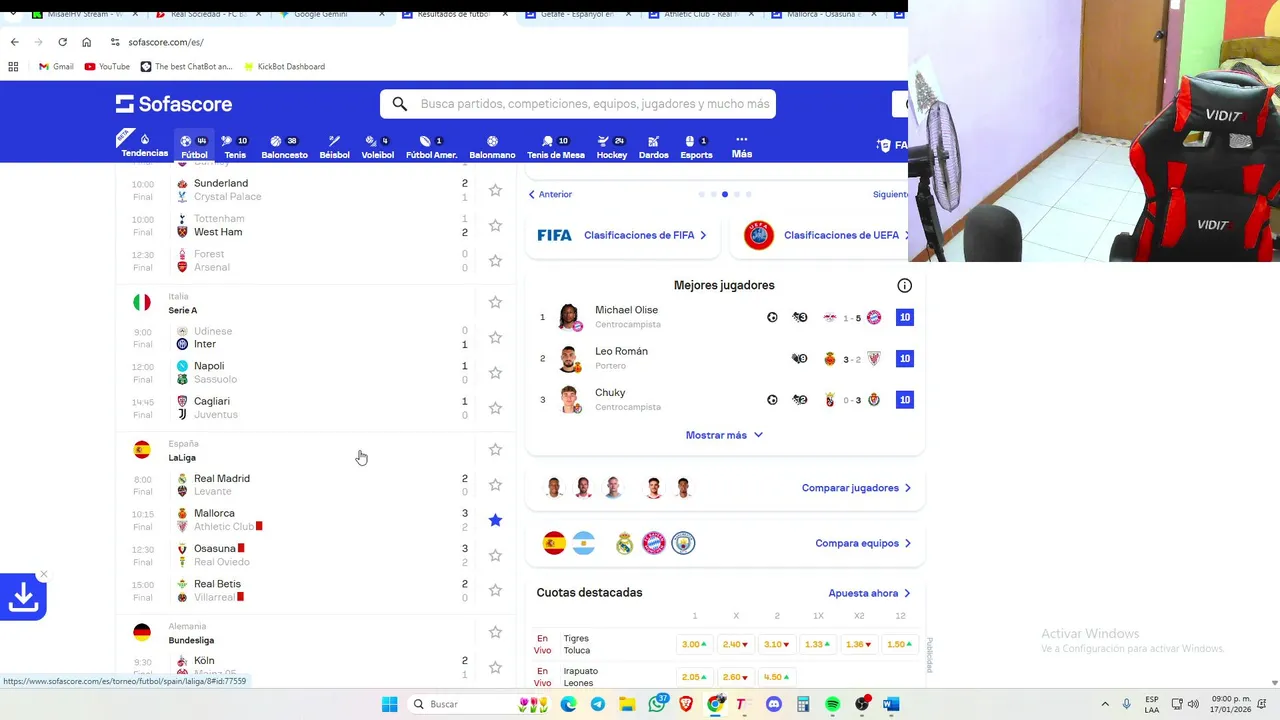Screen dimensions: 1280x720
Task: Open the Voleibol sport tab
Action: pos(377,147)
